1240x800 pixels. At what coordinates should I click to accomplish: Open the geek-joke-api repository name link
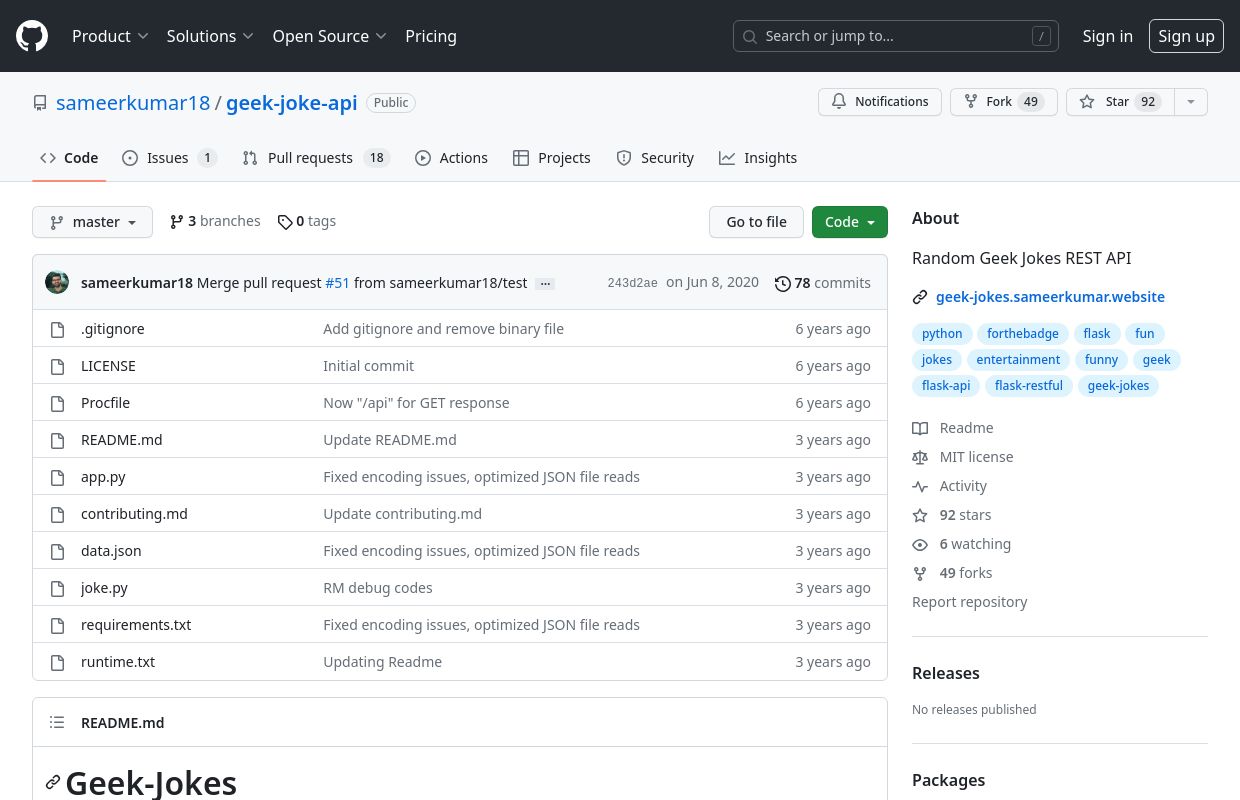(x=291, y=103)
